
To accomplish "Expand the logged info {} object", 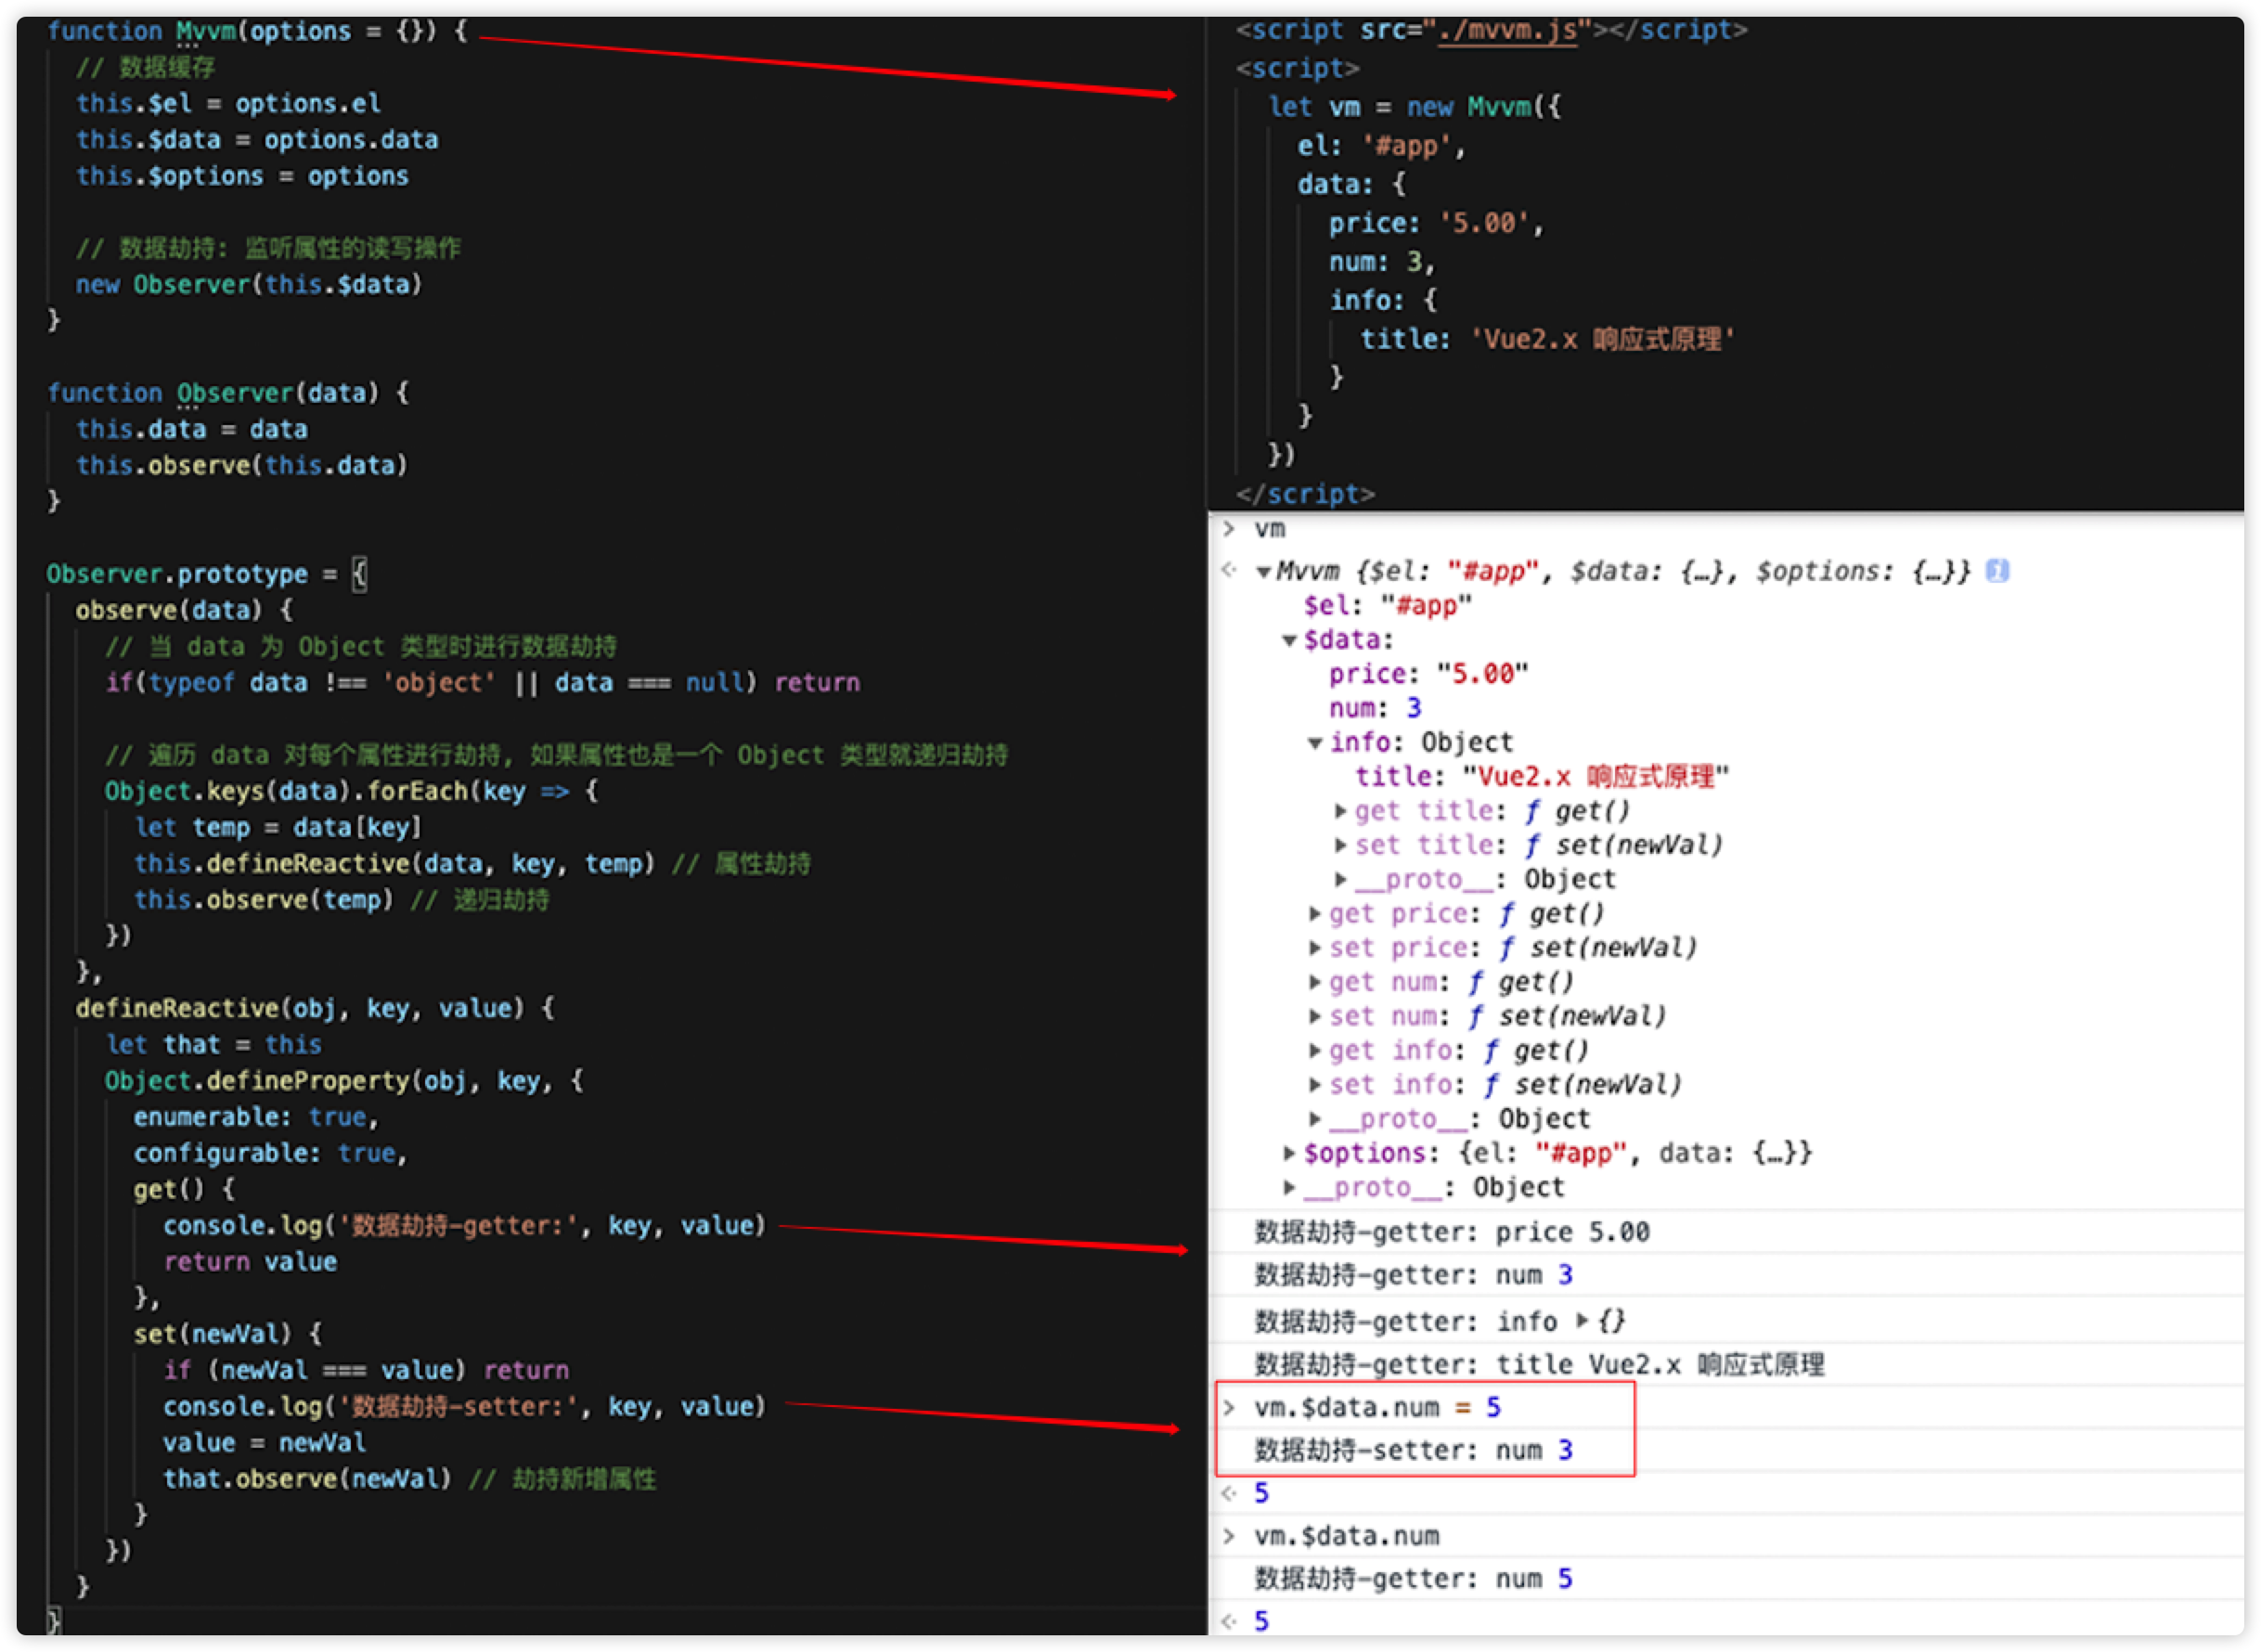I will coord(1582,1321).
